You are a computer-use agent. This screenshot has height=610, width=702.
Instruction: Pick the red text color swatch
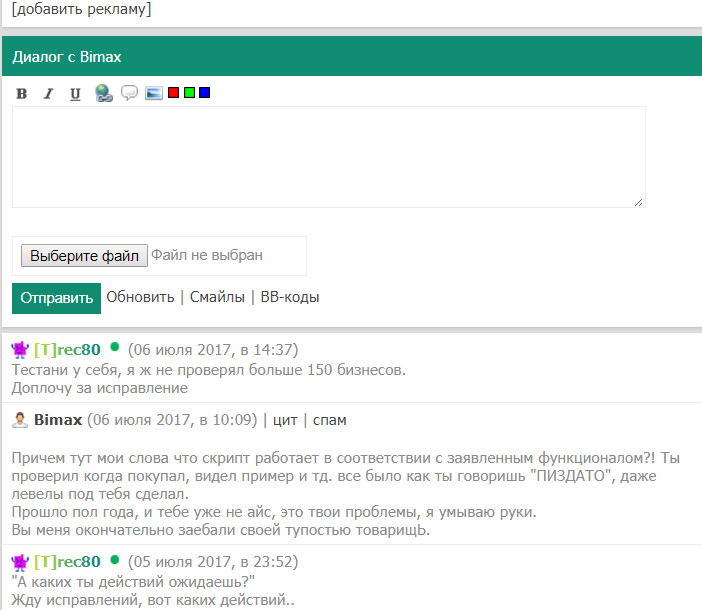173,93
